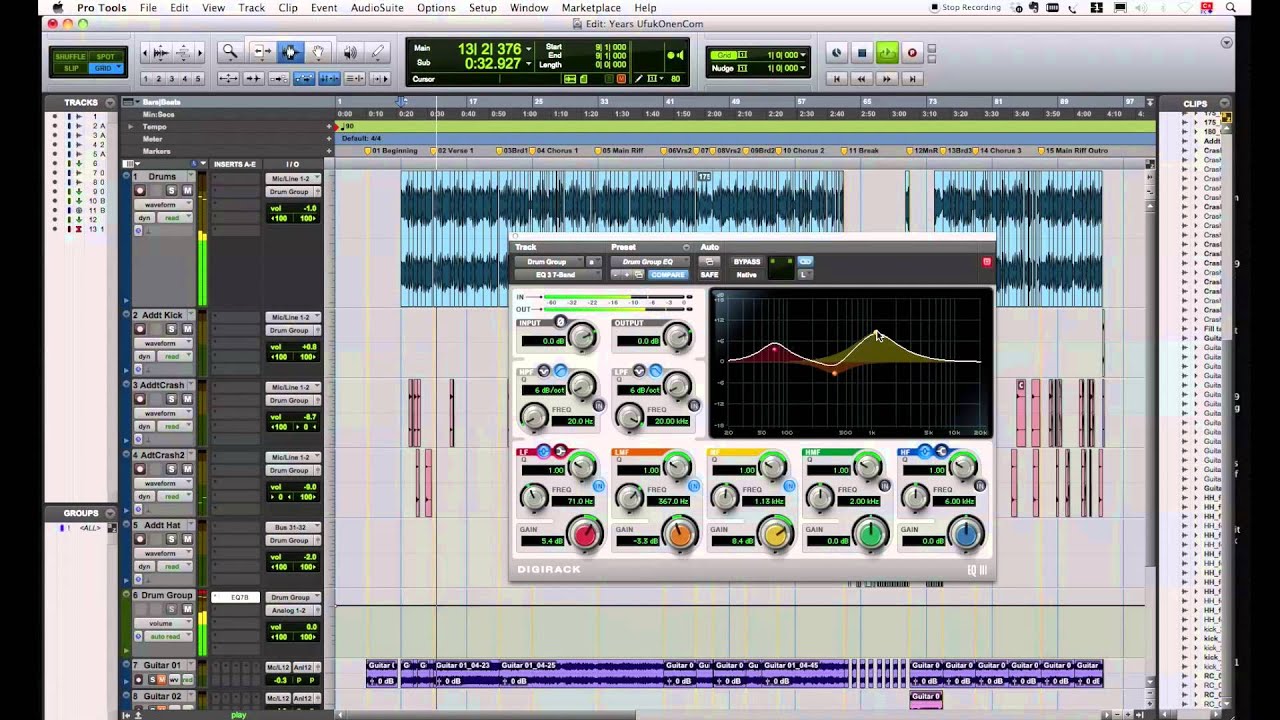Image resolution: width=1280 pixels, height=720 pixels.
Task: Mute the Addt Kick track
Action: pos(187,329)
